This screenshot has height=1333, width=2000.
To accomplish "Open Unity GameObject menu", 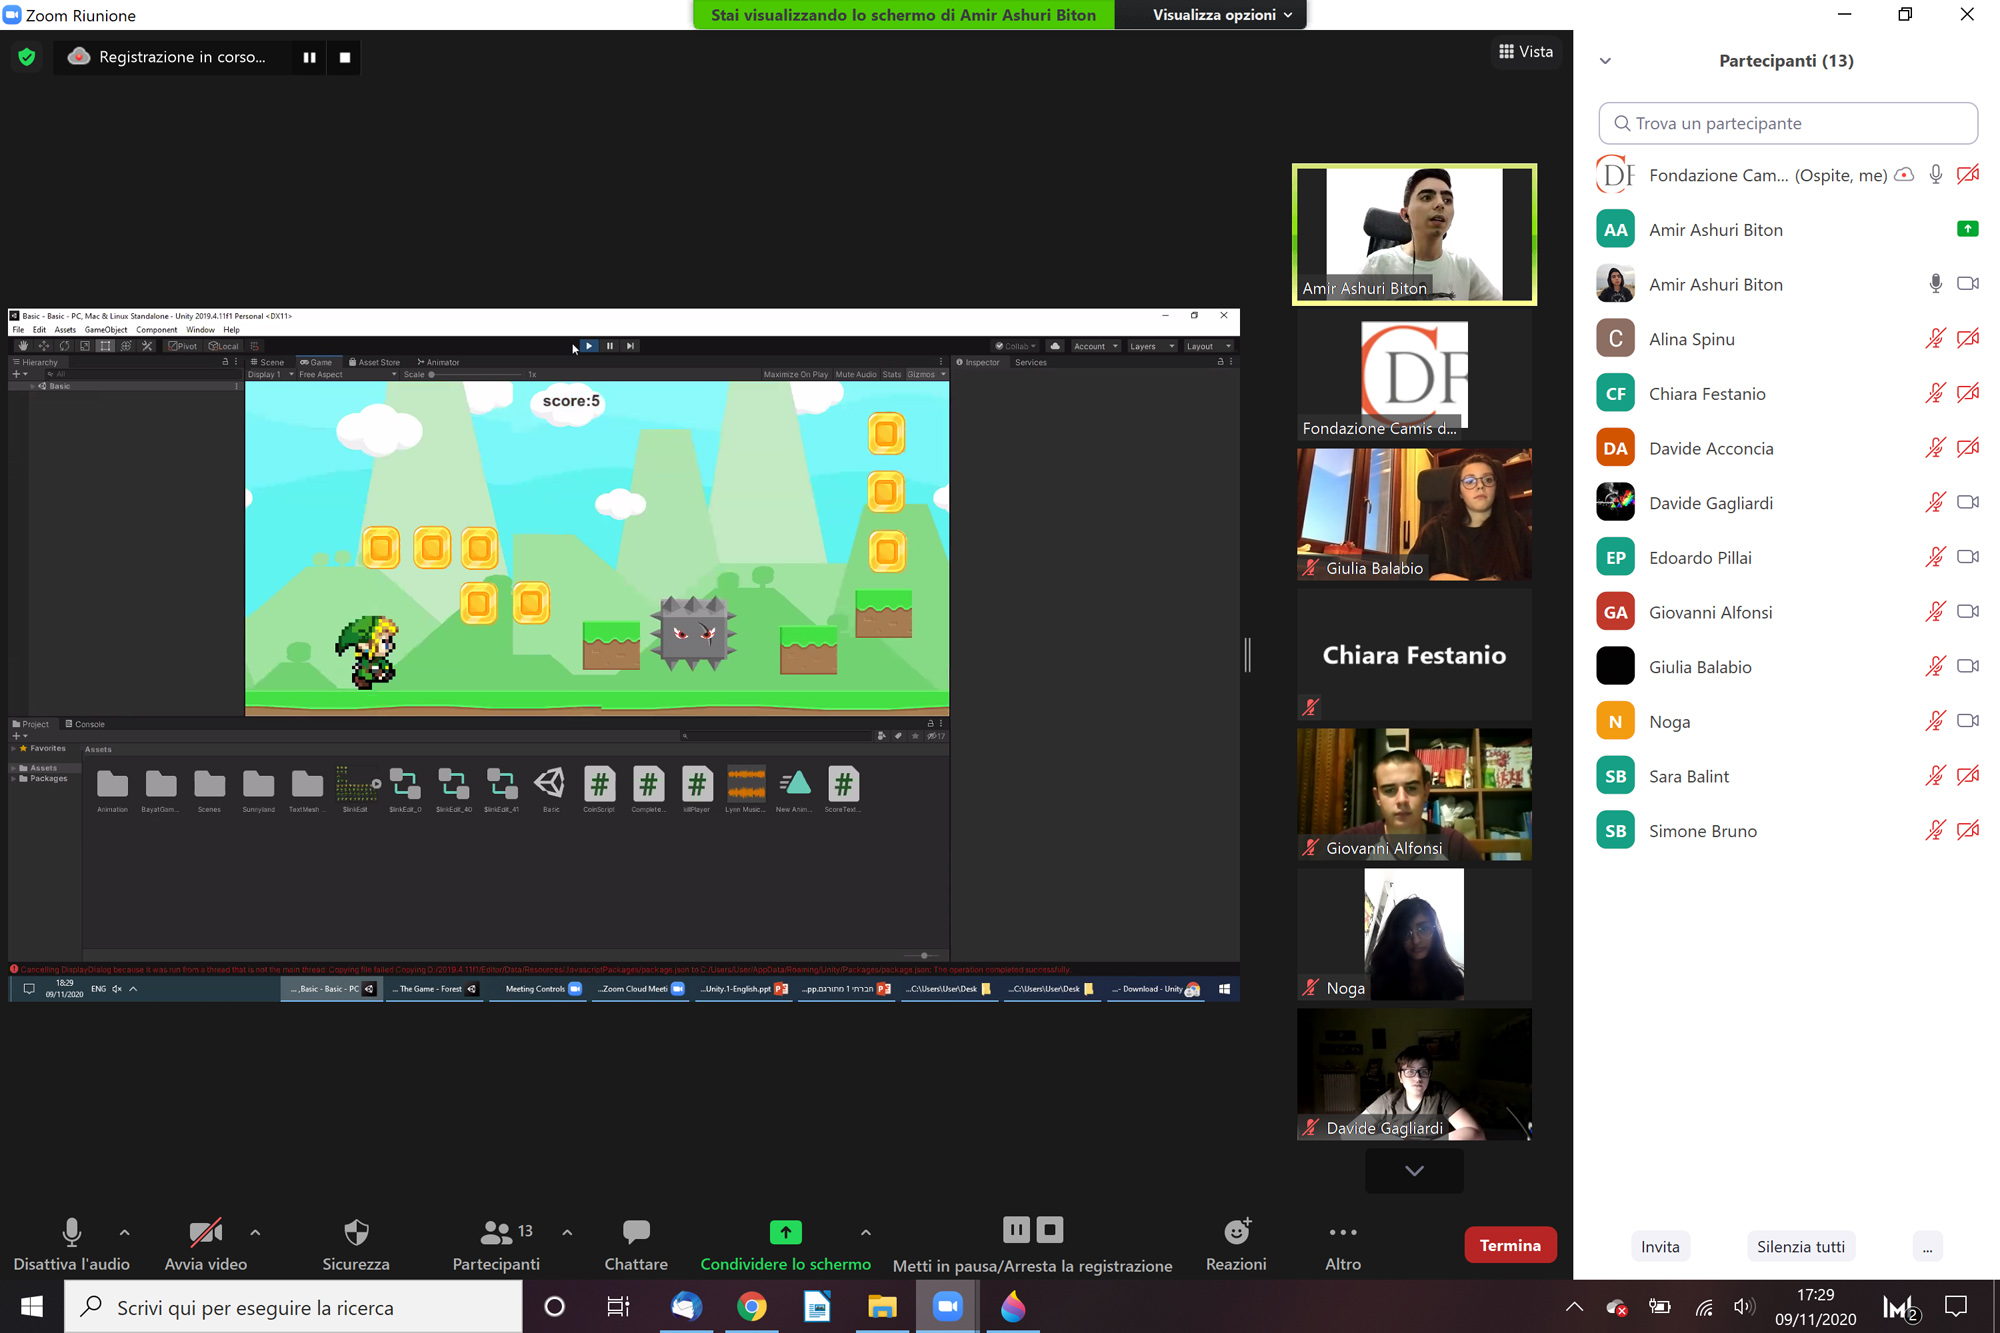I will click(x=106, y=330).
